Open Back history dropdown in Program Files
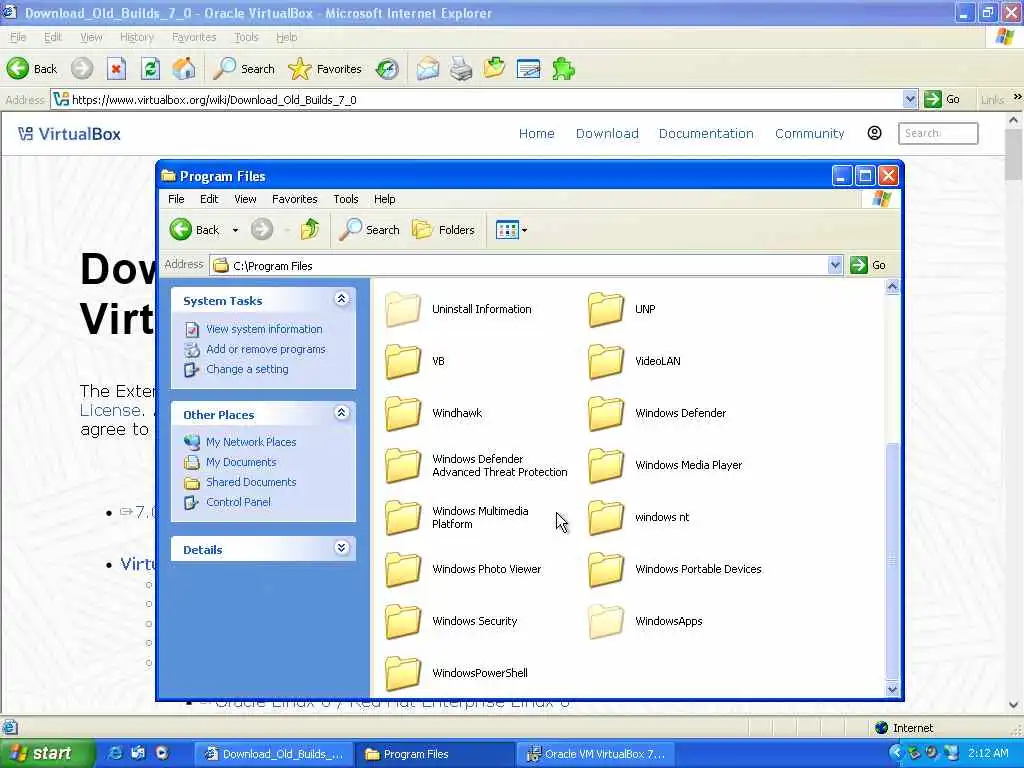The height and width of the screenshot is (768, 1024). (x=235, y=230)
